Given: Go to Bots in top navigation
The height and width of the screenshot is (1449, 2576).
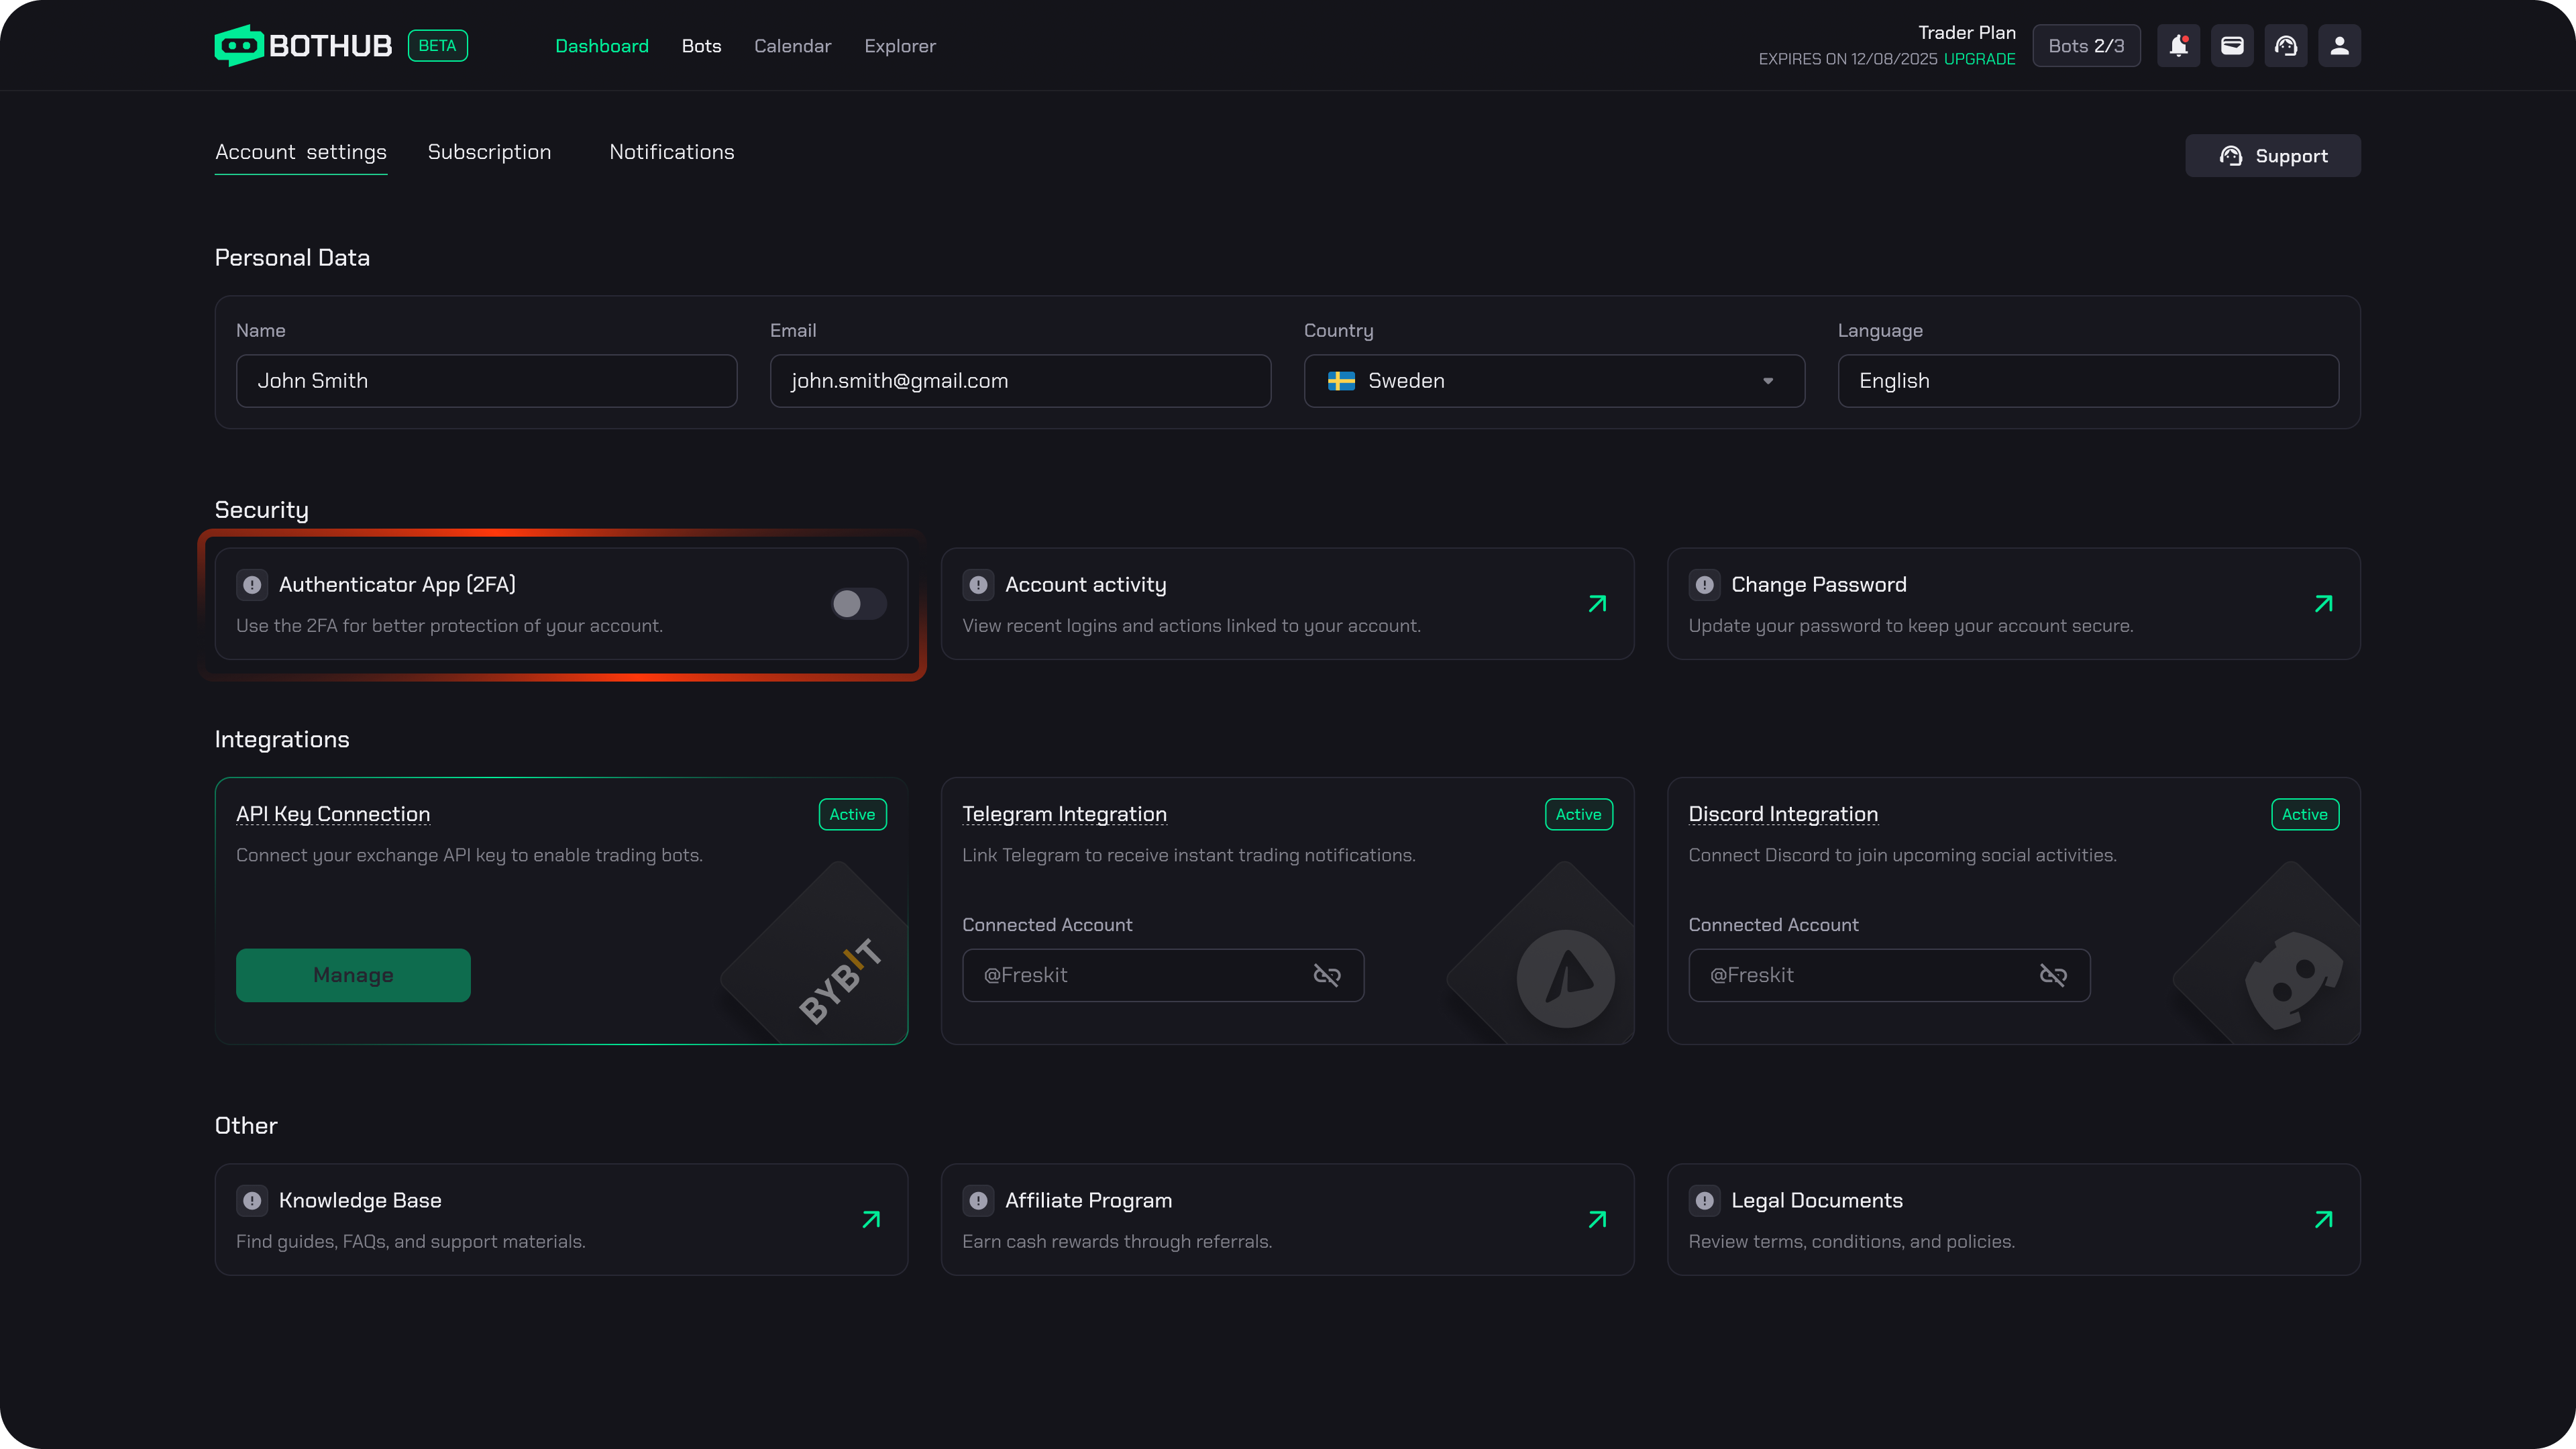Looking at the screenshot, I should coord(701,46).
